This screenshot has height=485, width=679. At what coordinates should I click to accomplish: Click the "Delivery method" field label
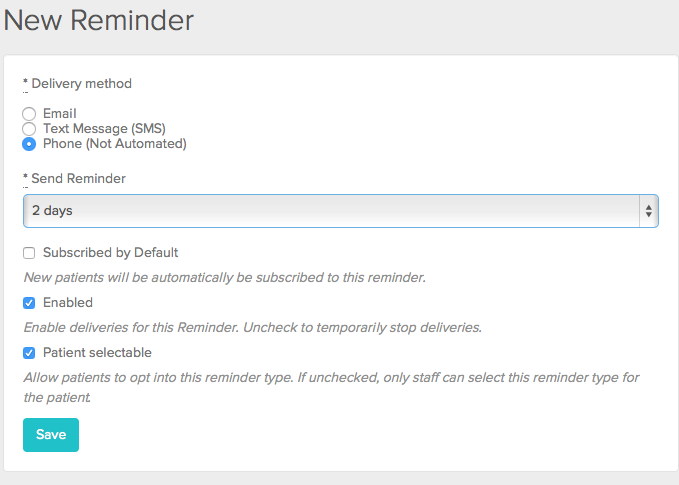81,84
